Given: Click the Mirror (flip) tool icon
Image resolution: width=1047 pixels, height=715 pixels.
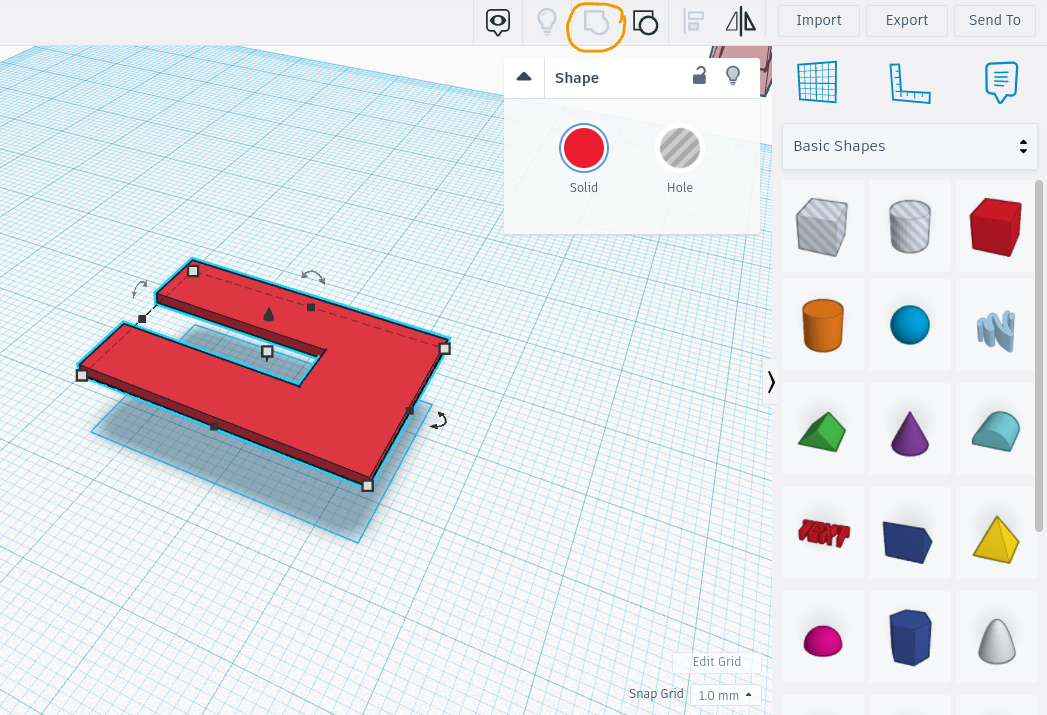Looking at the screenshot, I should pos(741,21).
